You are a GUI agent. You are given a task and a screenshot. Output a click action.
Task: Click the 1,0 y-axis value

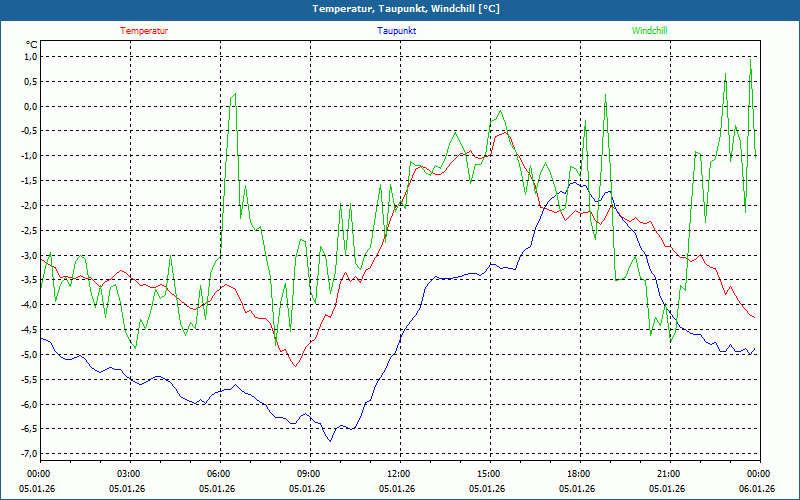pyautogui.click(x=29, y=57)
